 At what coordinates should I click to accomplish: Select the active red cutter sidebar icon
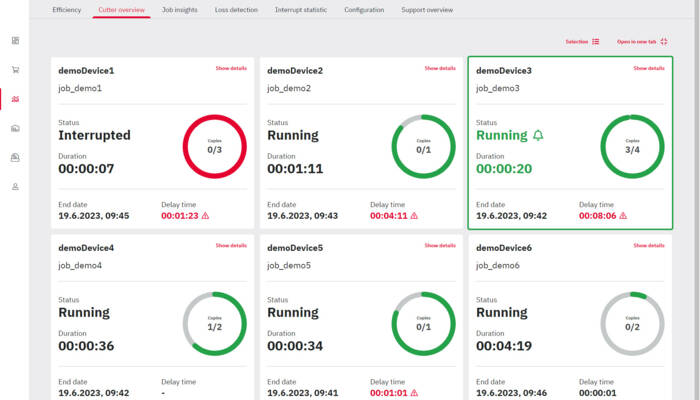point(15,99)
